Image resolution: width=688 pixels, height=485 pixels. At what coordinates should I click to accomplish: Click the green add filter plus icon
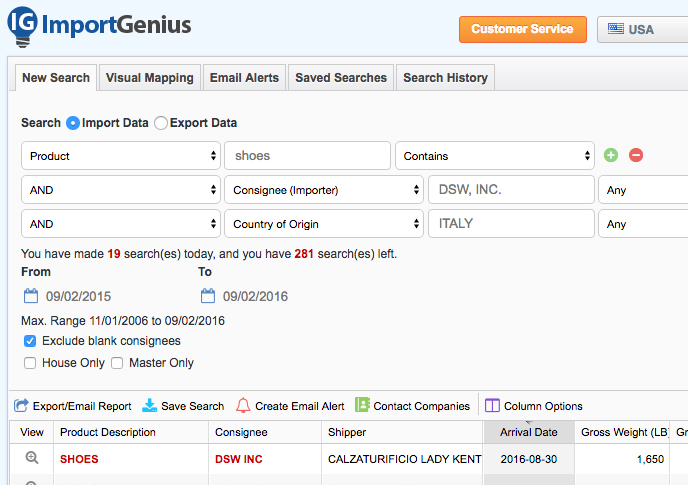tap(611, 155)
